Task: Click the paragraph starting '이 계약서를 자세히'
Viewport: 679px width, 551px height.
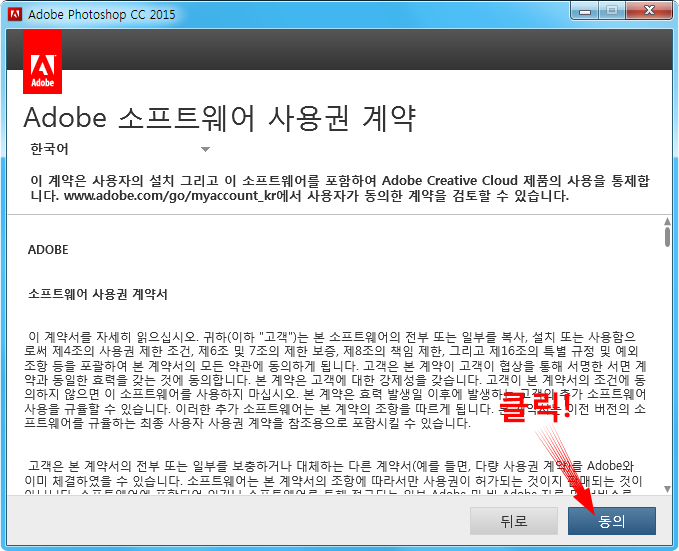Action: [335, 380]
